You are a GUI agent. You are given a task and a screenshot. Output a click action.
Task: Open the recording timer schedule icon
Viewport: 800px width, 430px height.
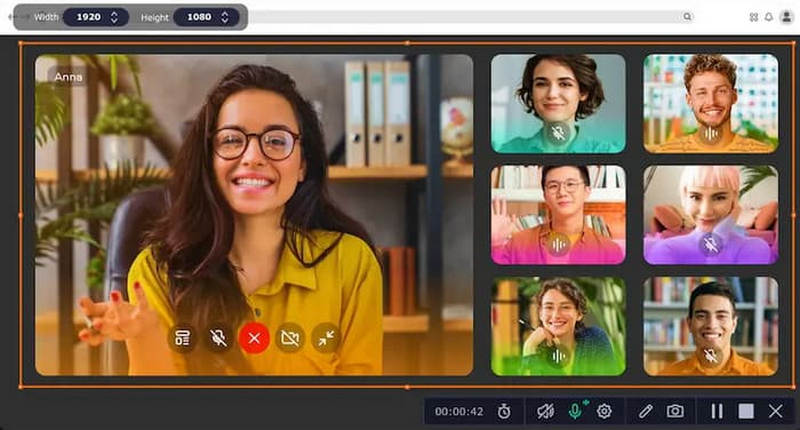tap(505, 411)
